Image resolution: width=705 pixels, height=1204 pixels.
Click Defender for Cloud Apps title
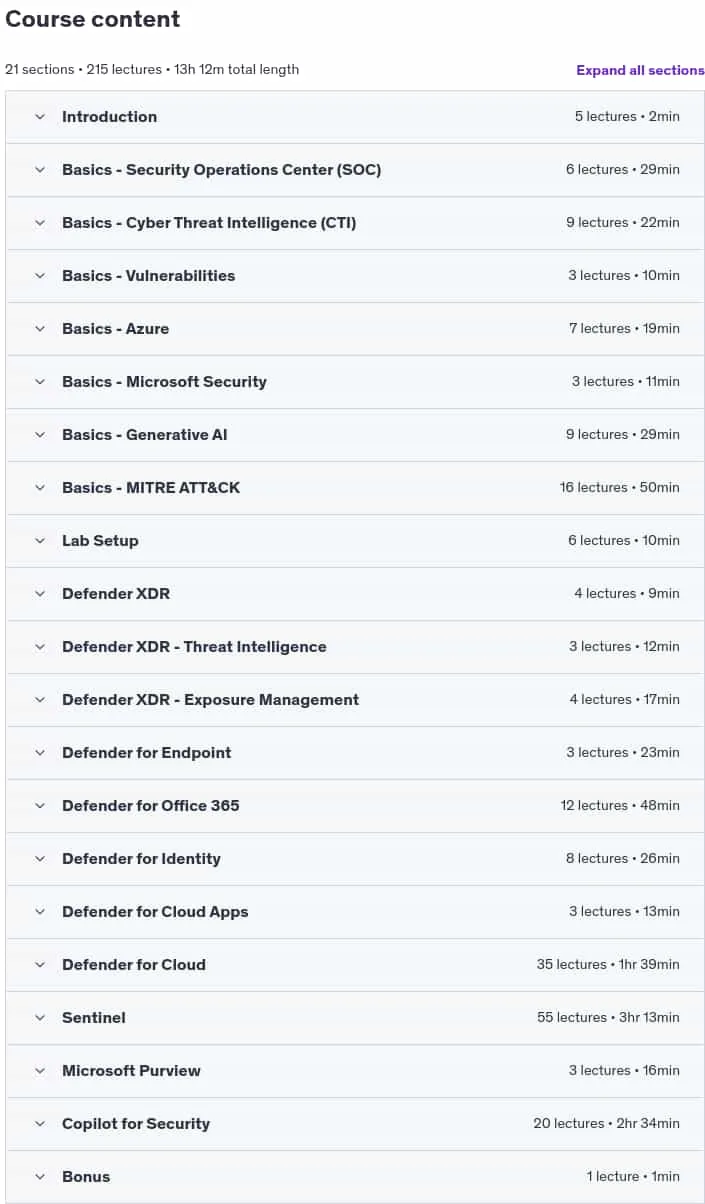click(x=155, y=912)
